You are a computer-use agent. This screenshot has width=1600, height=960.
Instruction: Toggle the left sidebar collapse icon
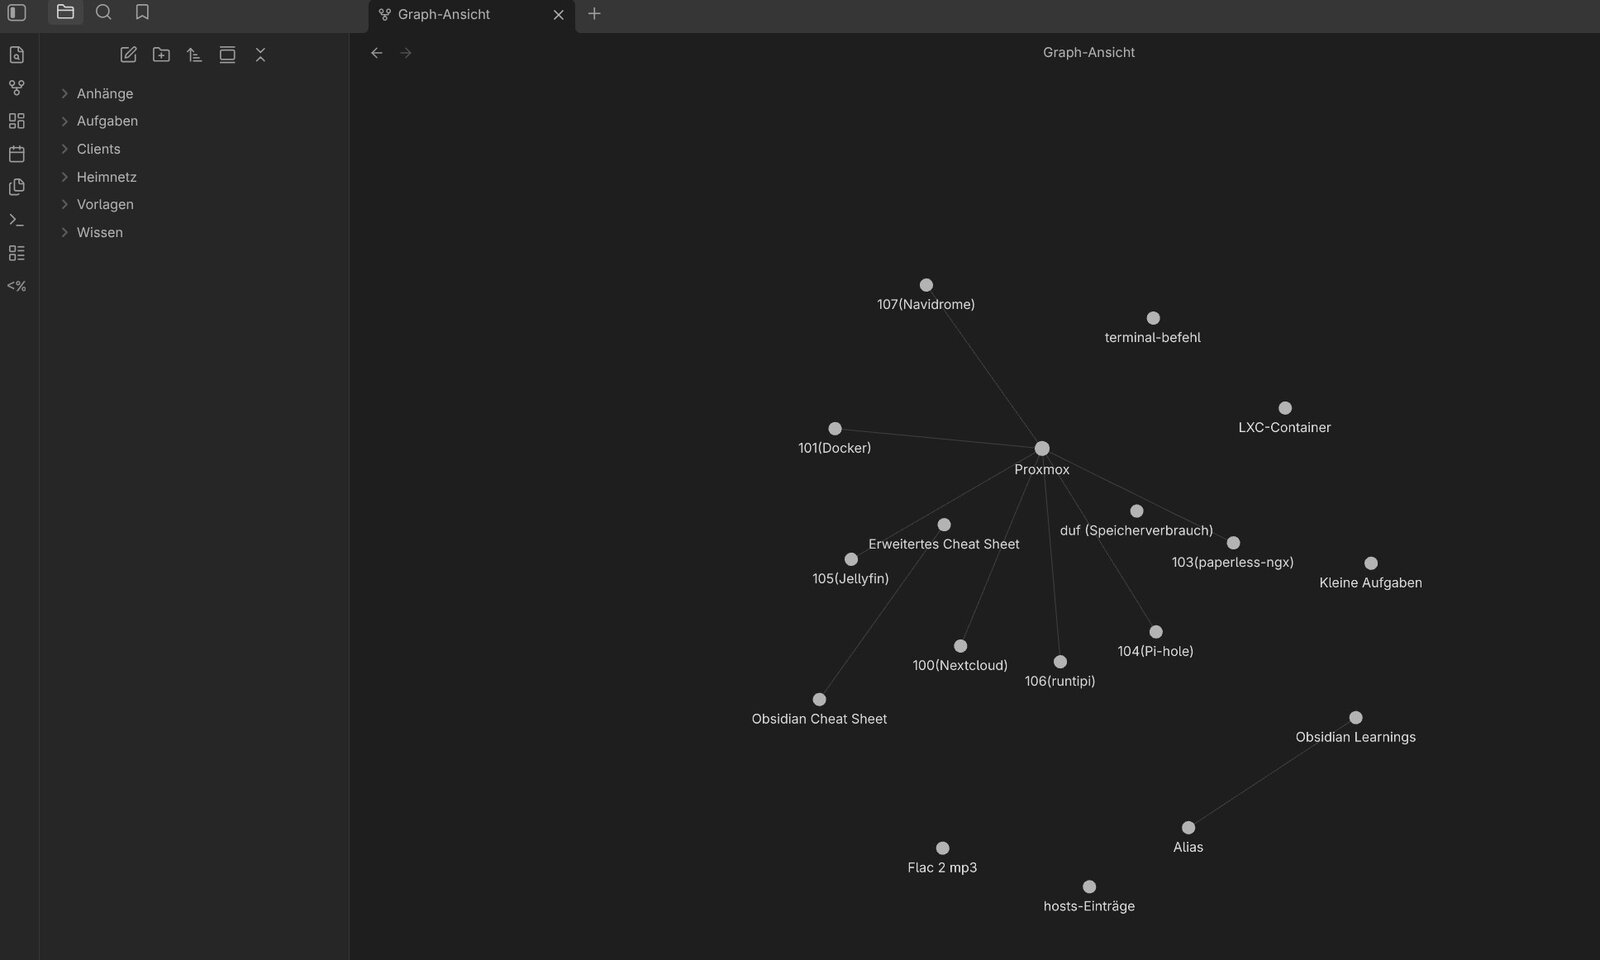click(x=17, y=13)
